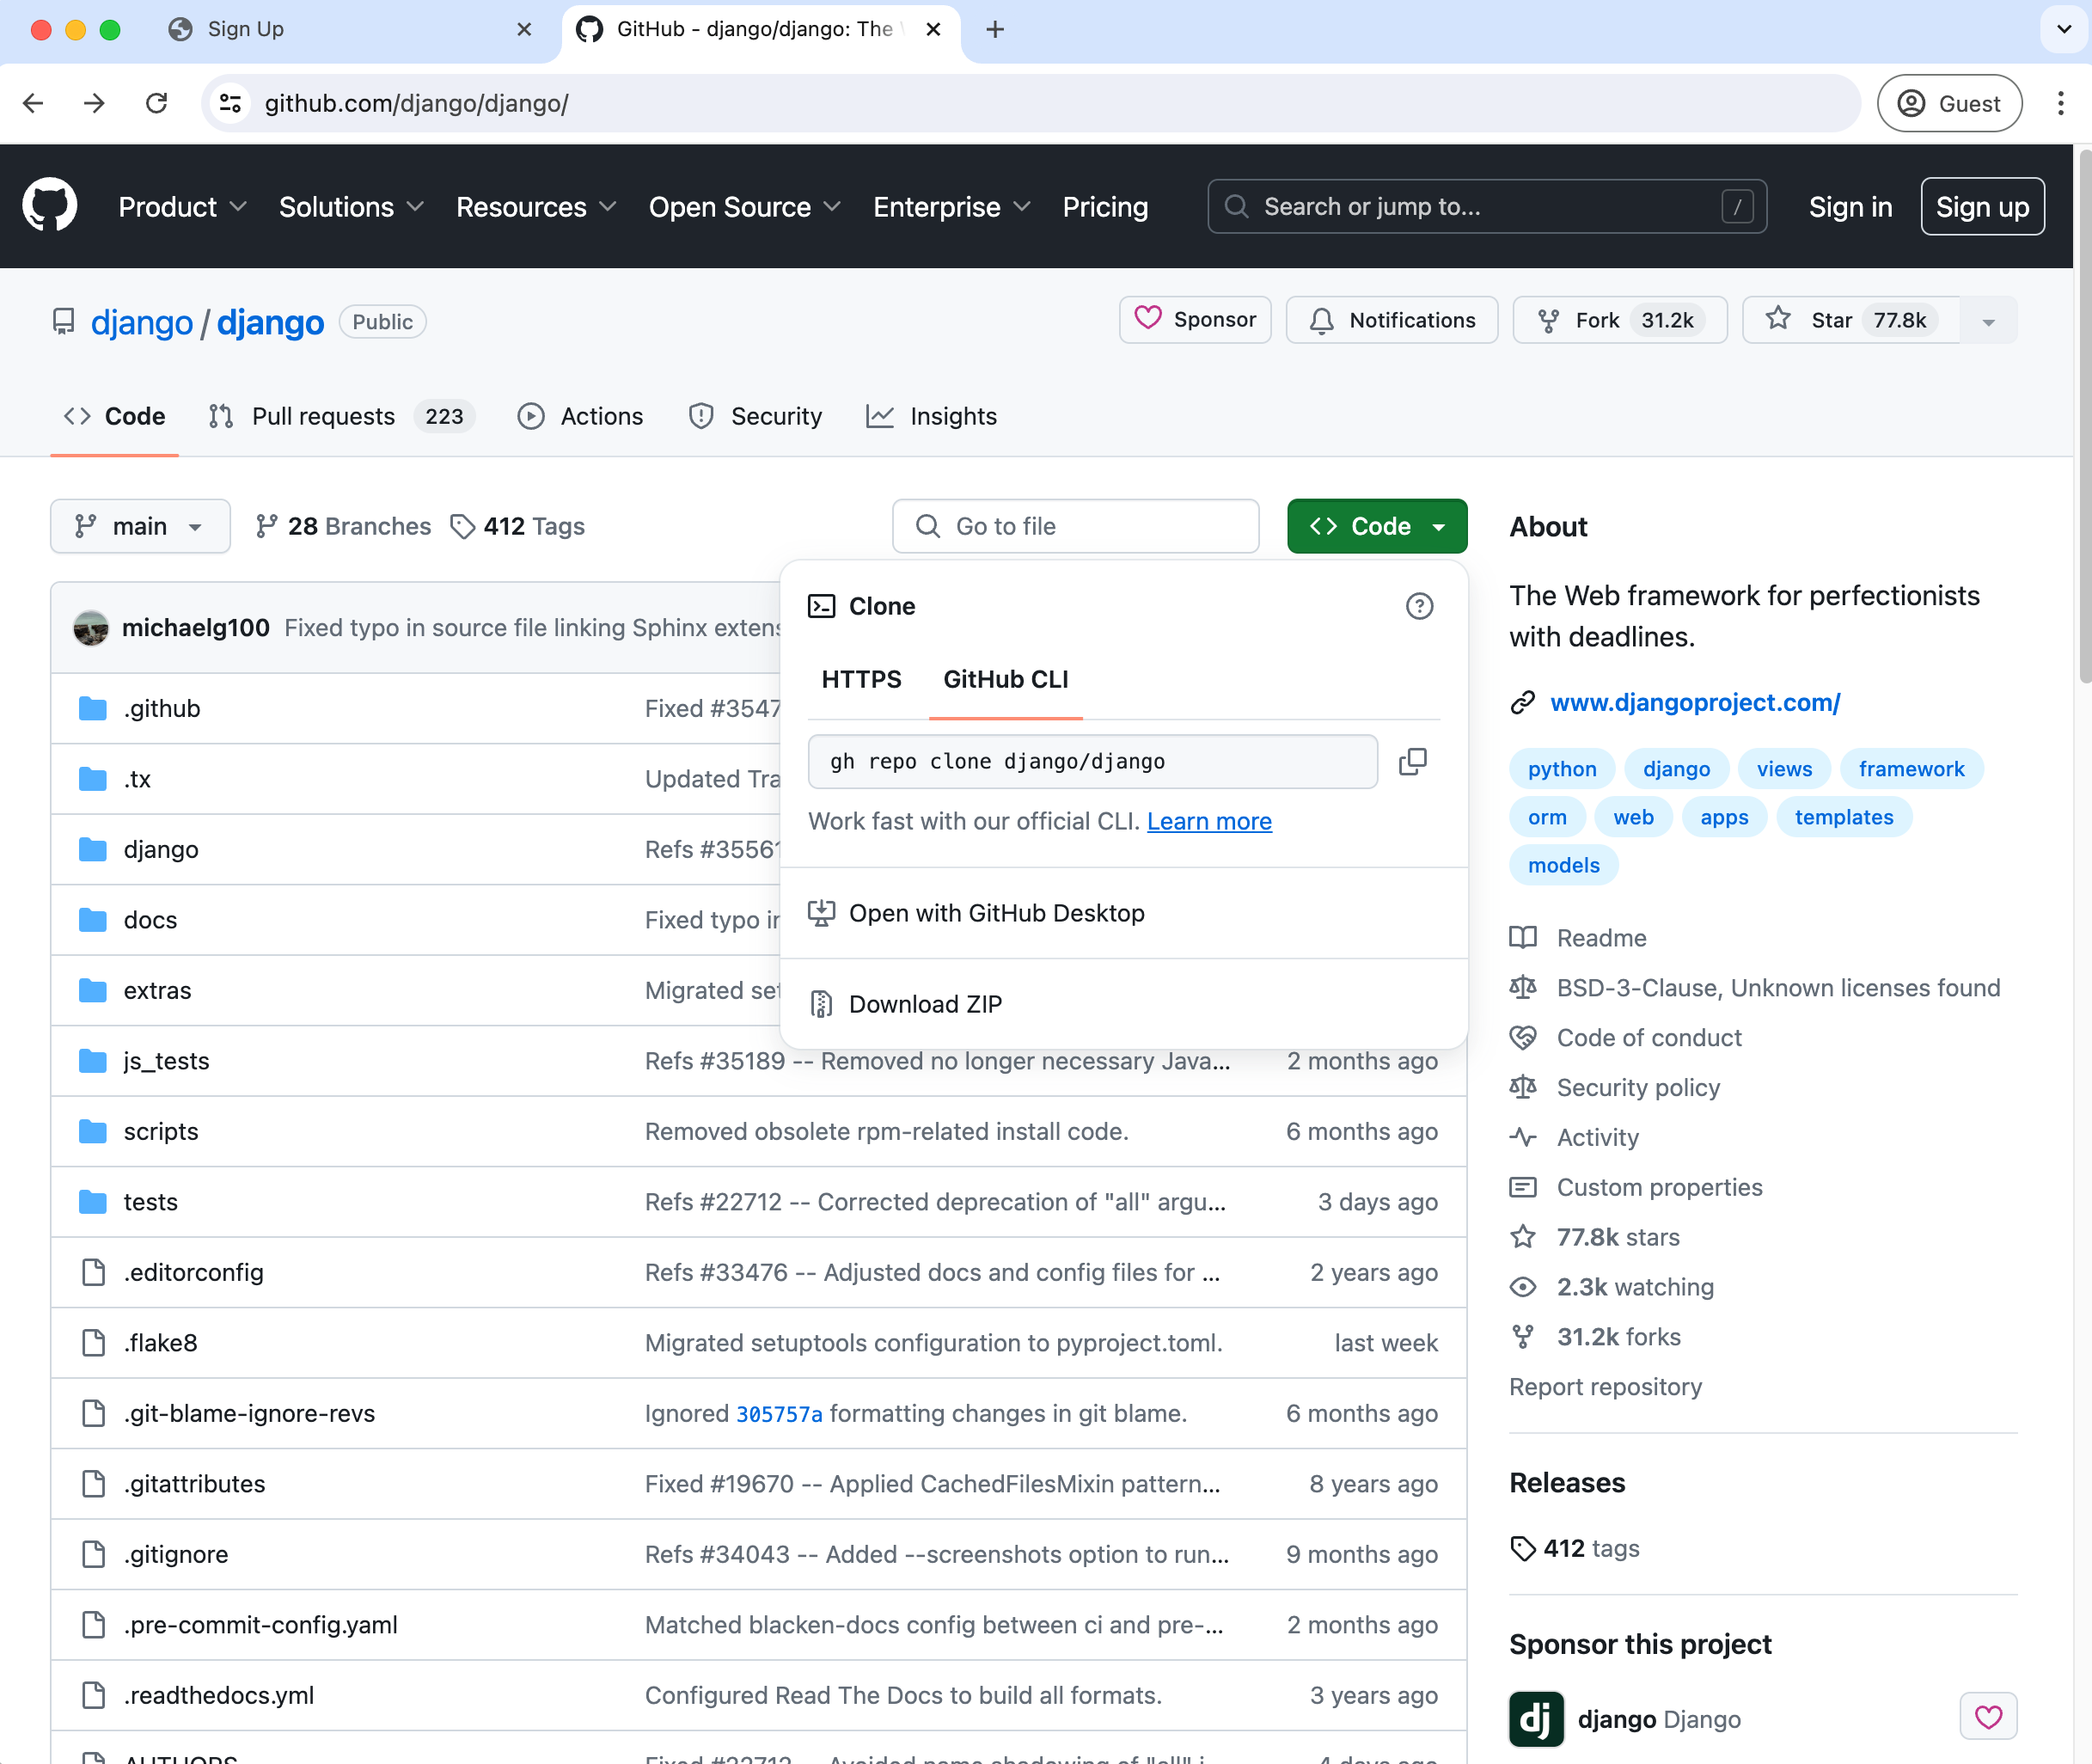This screenshot has height=1764, width=2092.
Task: Switch to the Sign Up browser tab
Action: 350,30
